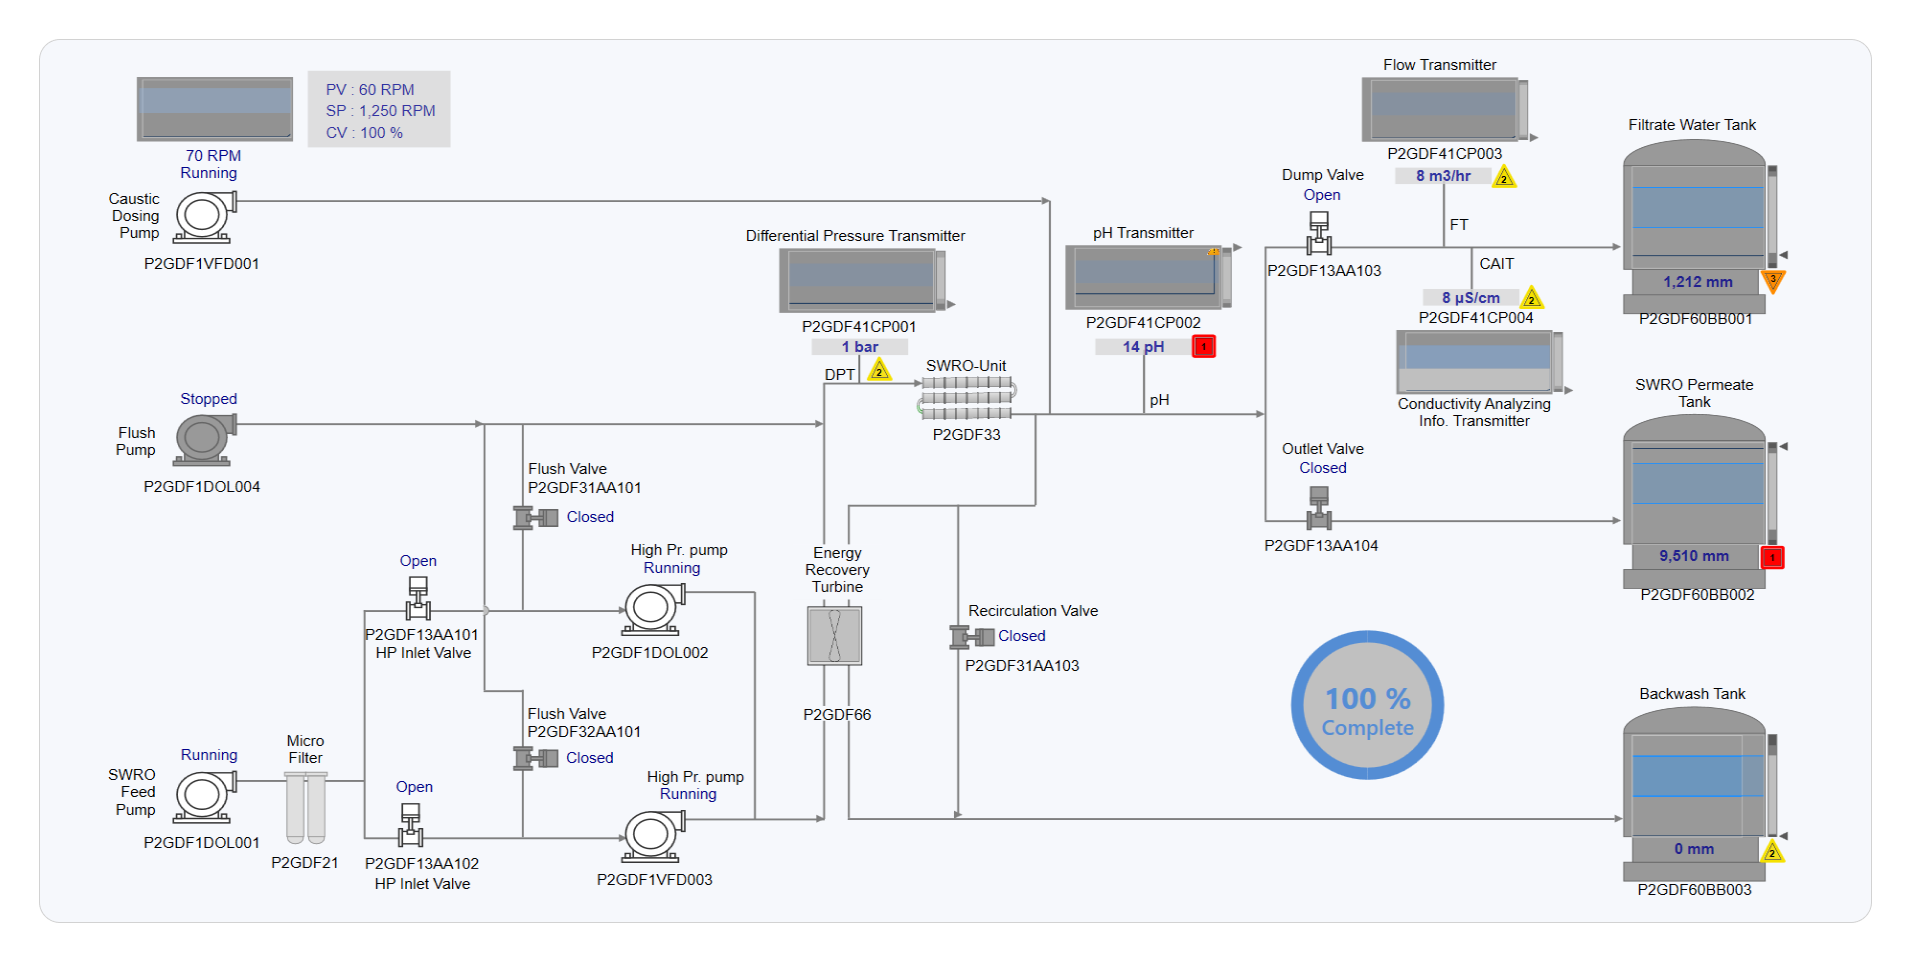Click the SWRO Feed Pump icon

[204, 797]
